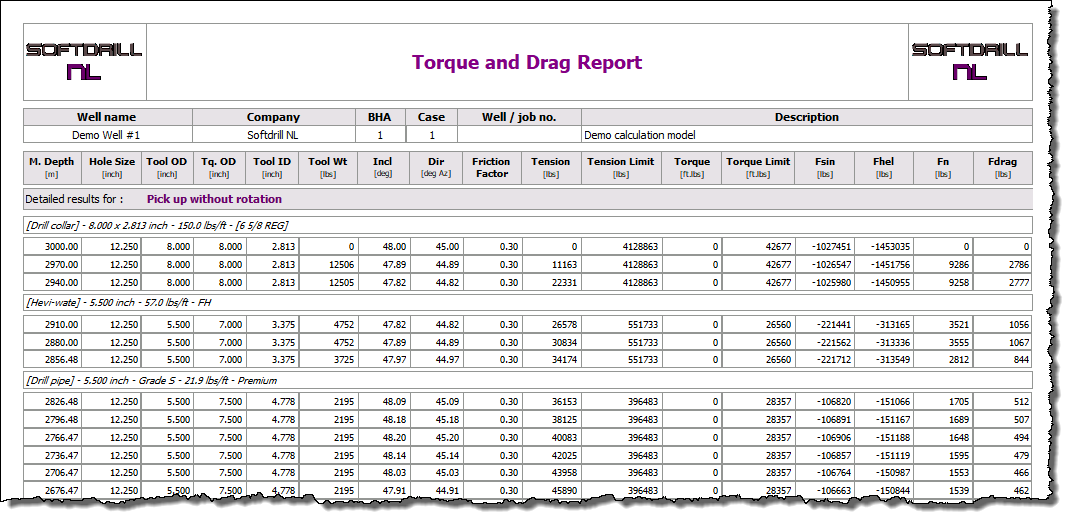
Task: Select the Fdrag column header
Action: 1002,167
